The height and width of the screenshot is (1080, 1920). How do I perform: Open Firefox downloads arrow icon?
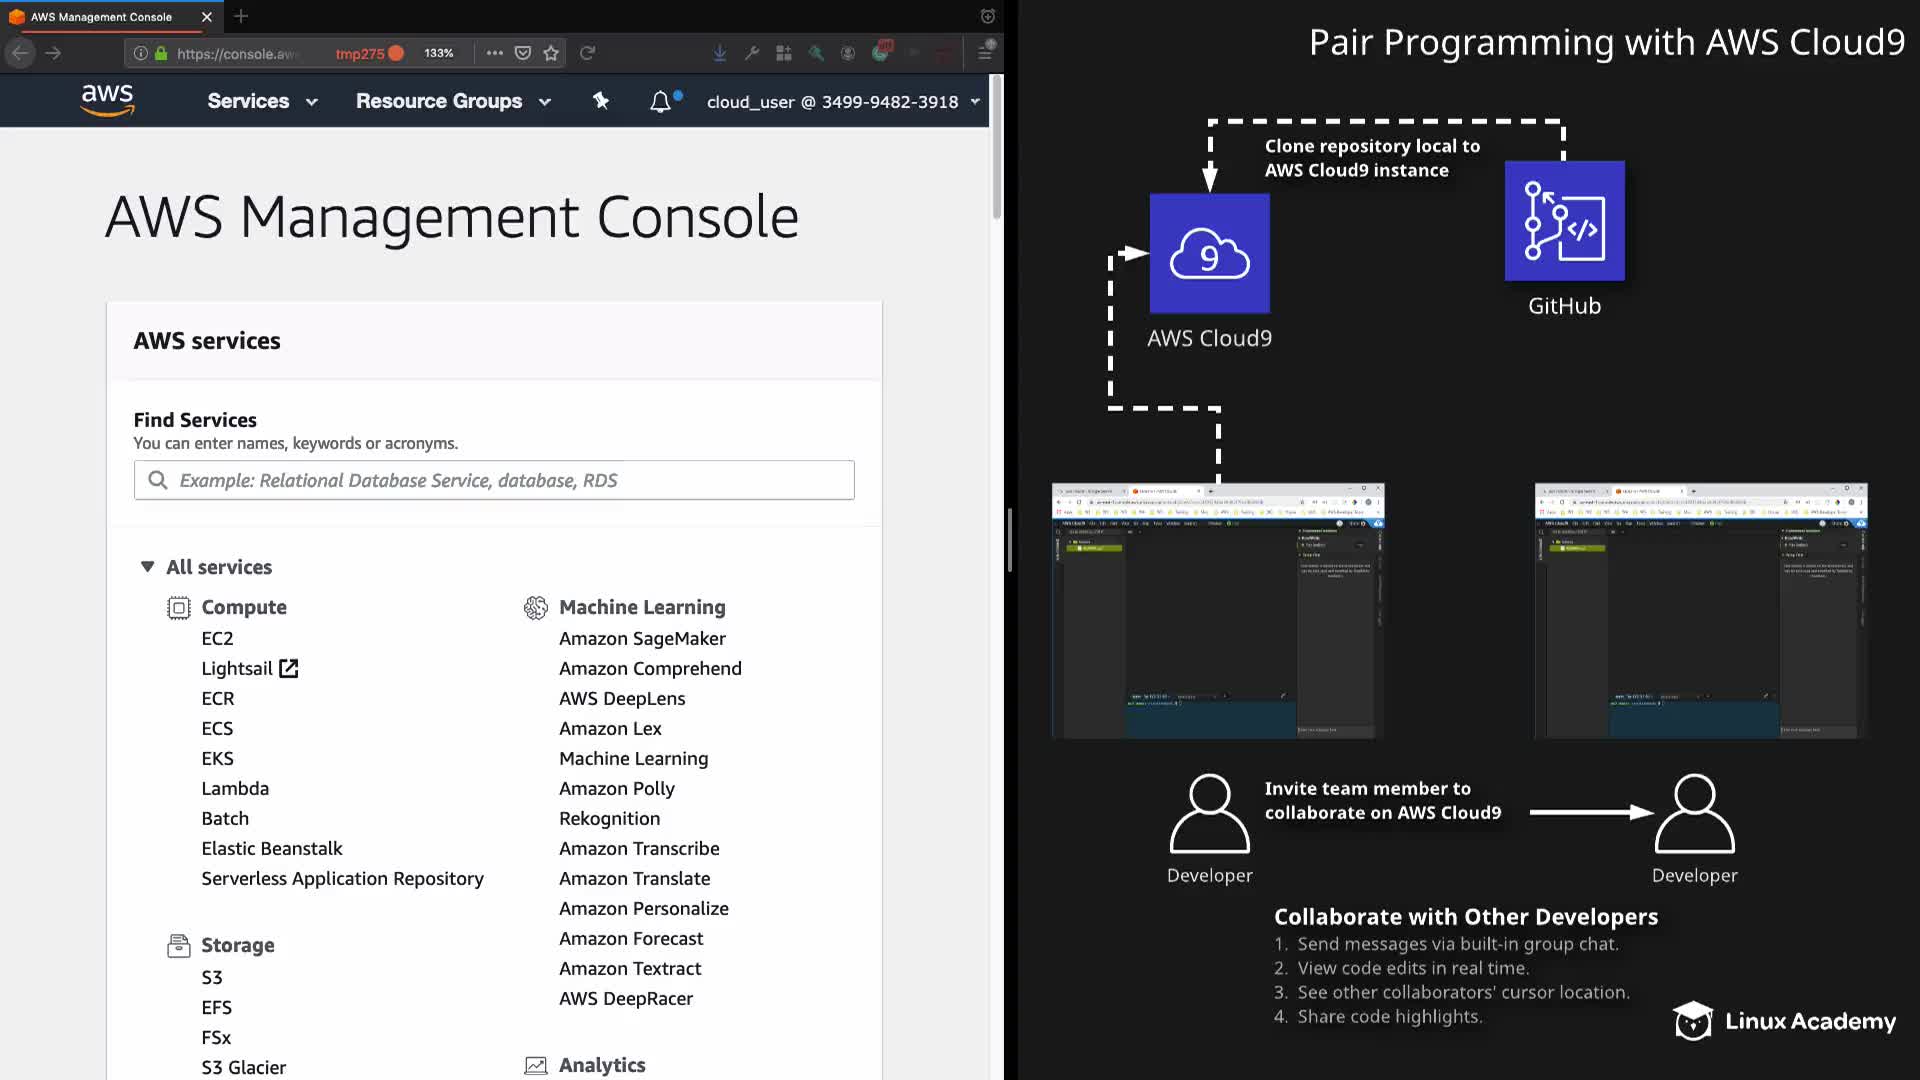point(719,53)
